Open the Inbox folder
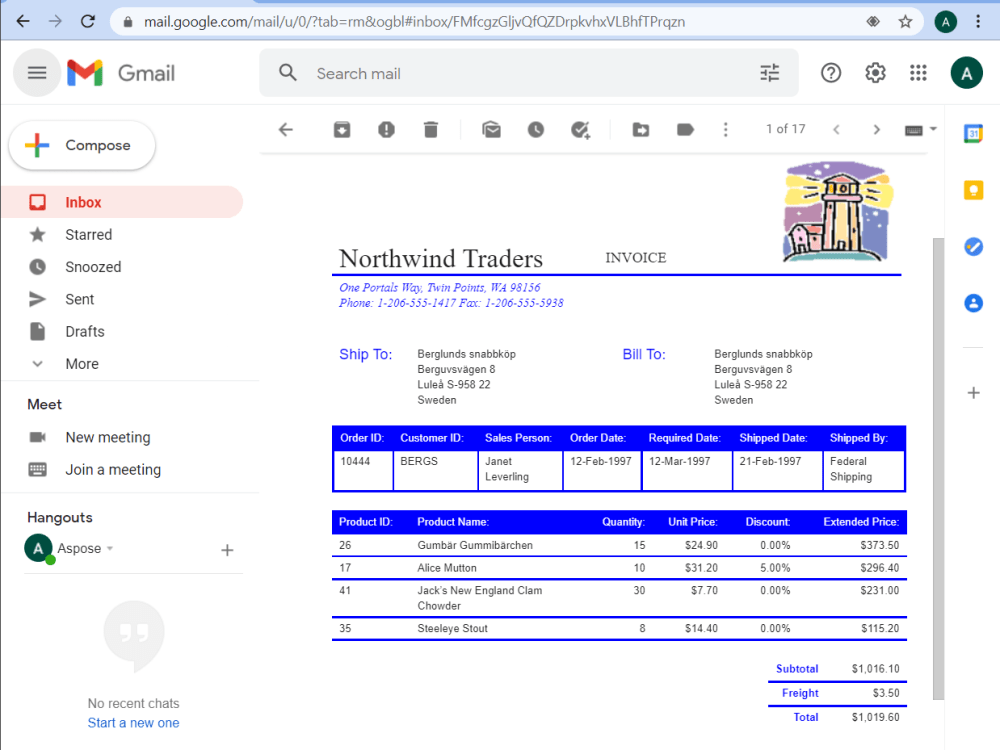This screenshot has height=750, width=1000. coord(121,202)
